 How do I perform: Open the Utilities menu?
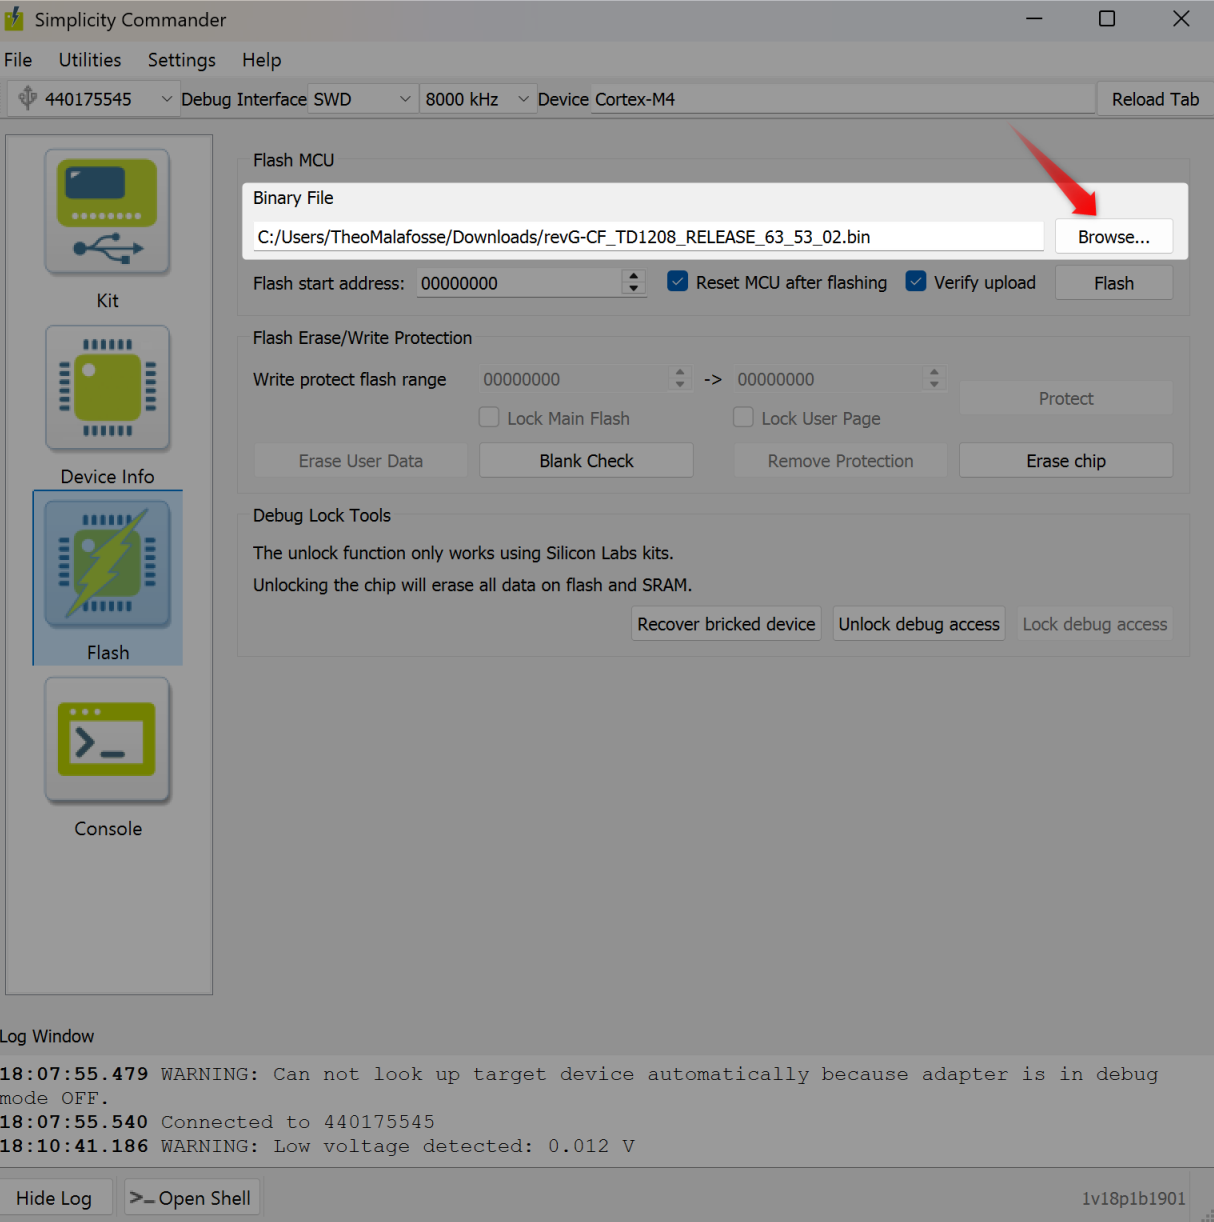click(89, 60)
